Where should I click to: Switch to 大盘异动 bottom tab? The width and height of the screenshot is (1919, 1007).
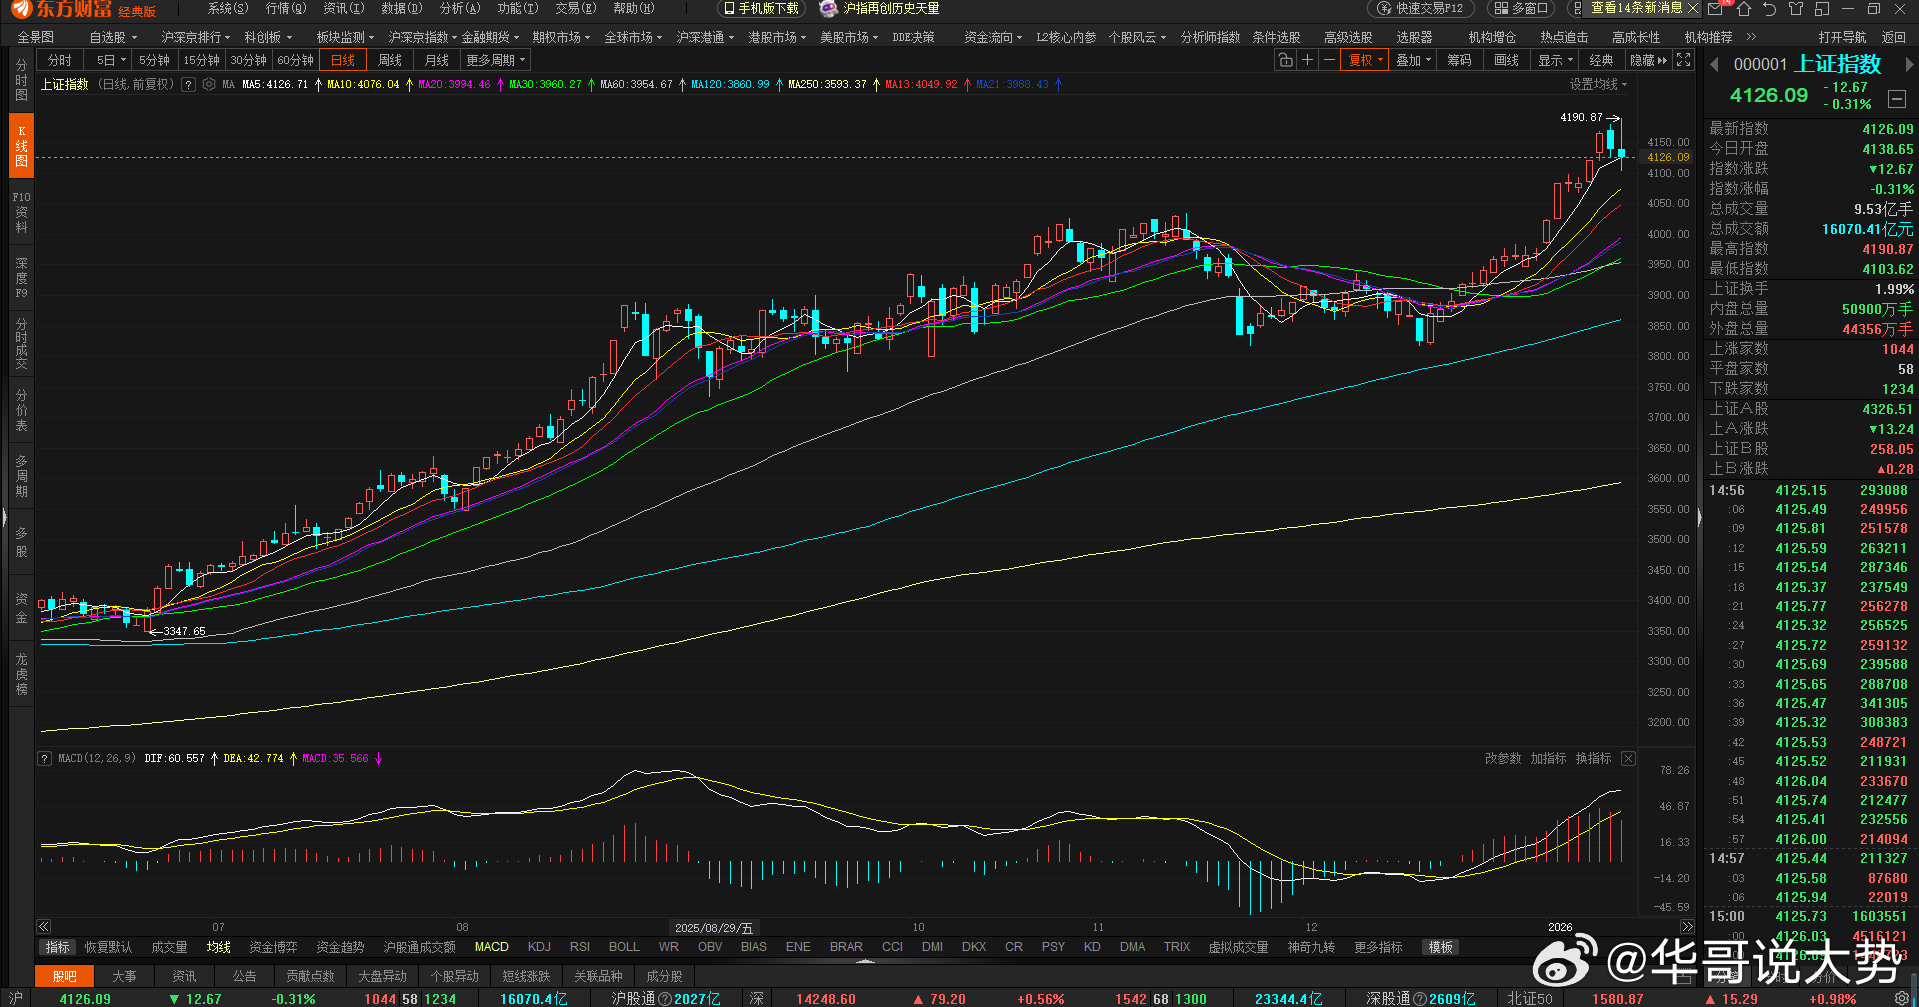click(382, 976)
